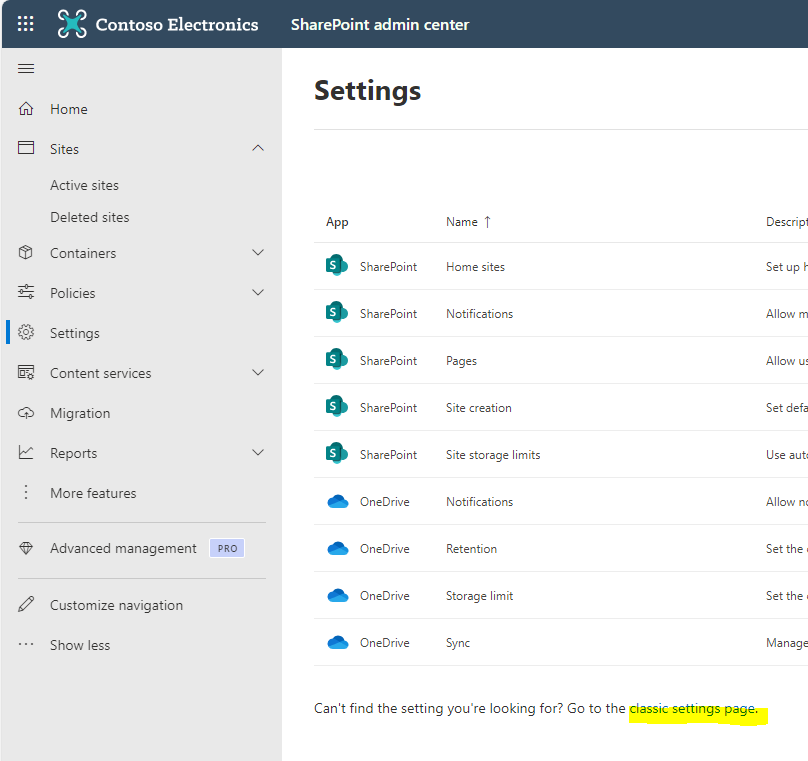Open the Home sites setting

point(475,267)
